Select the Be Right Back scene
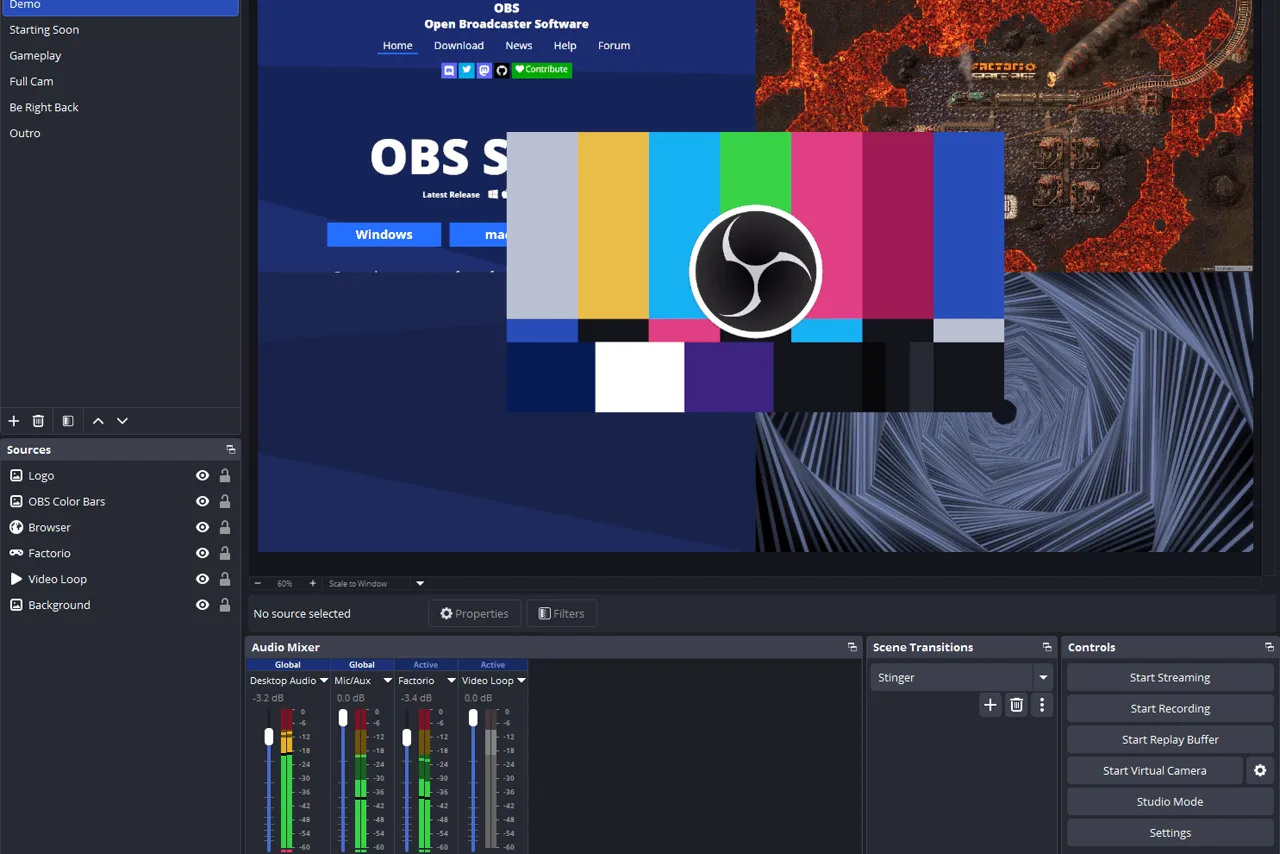This screenshot has height=854, width=1280. (x=120, y=108)
